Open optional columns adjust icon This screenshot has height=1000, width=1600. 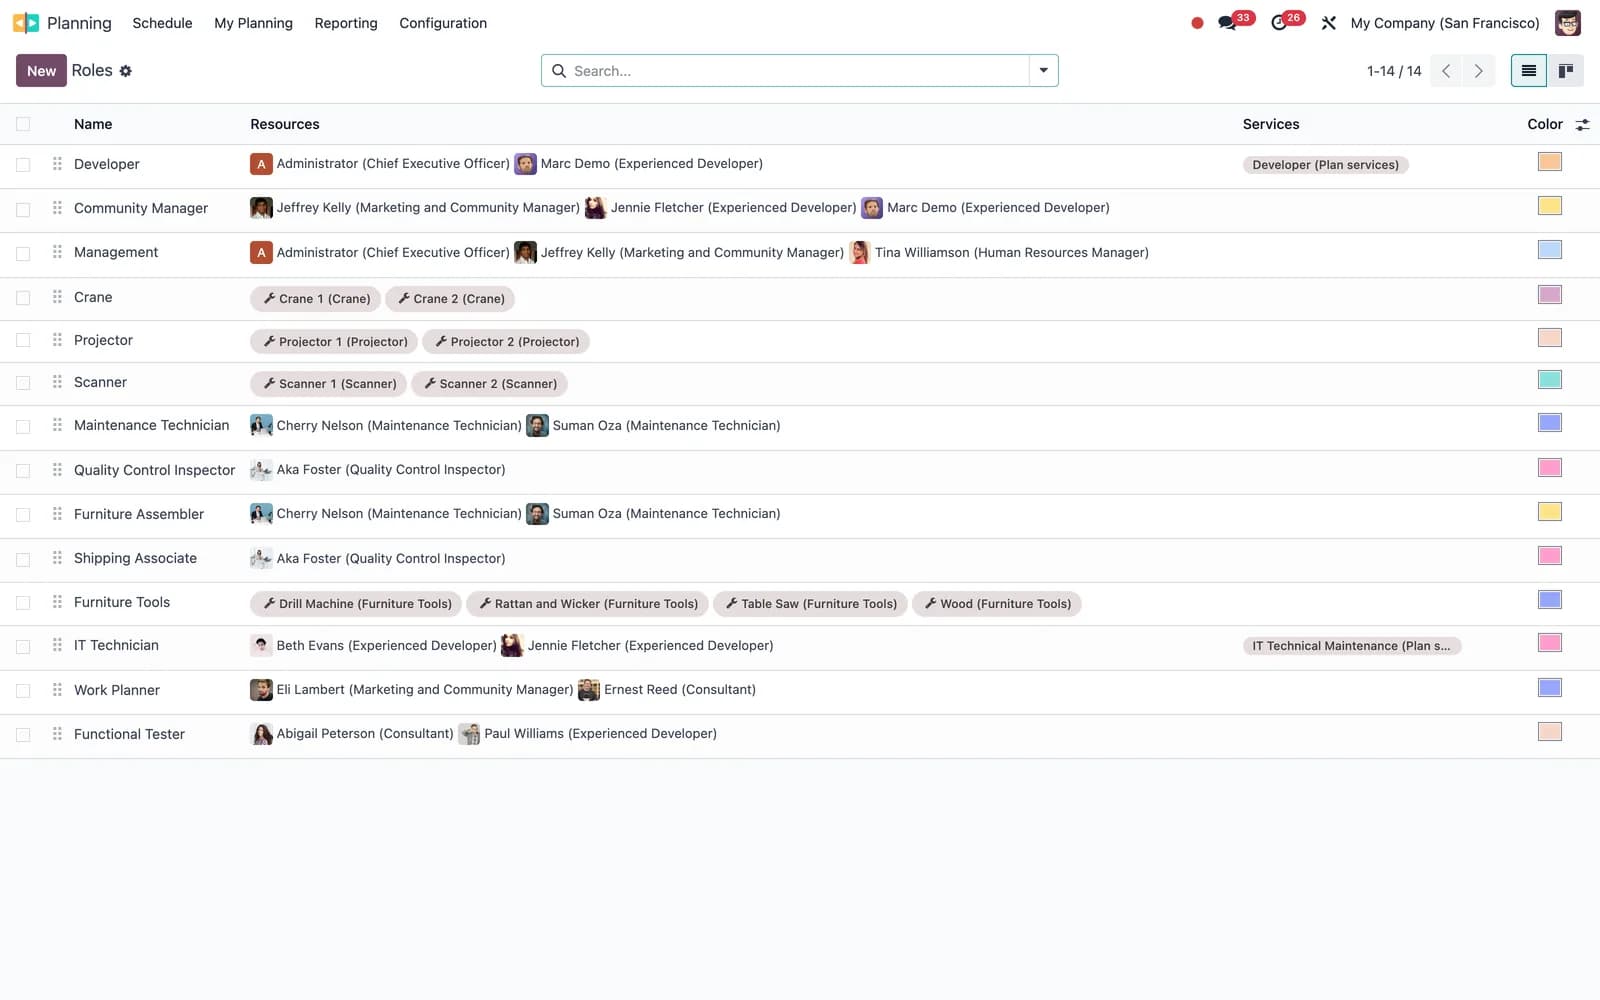(1582, 125)
